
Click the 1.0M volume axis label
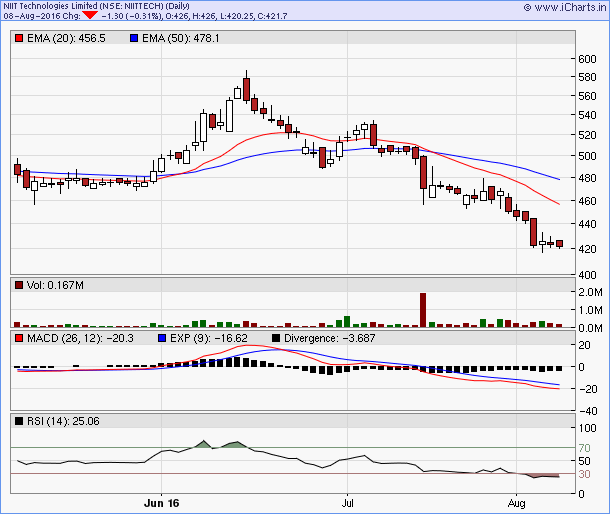click(591, 310)
